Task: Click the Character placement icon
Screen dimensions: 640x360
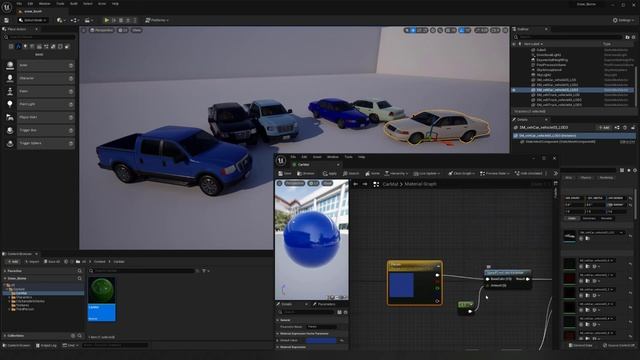Action: click(x=10, y=78)
